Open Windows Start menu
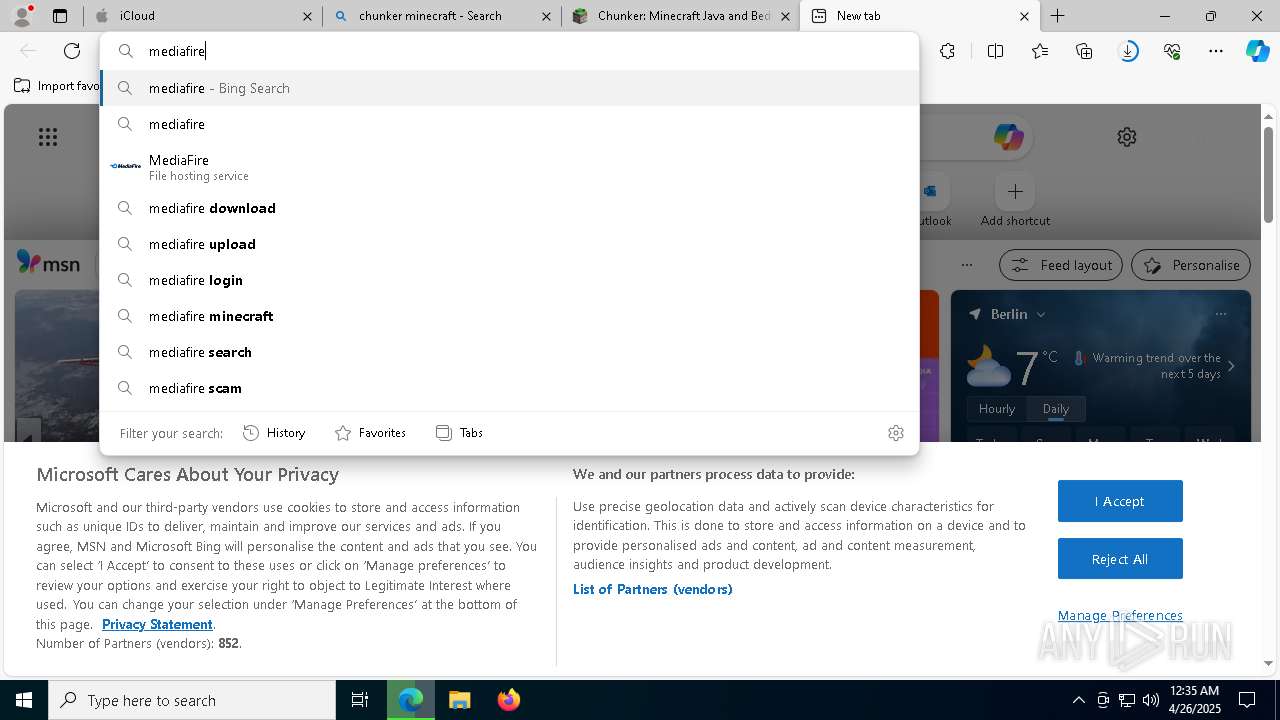Screen dimensions: 1280x720 point(24,700)
